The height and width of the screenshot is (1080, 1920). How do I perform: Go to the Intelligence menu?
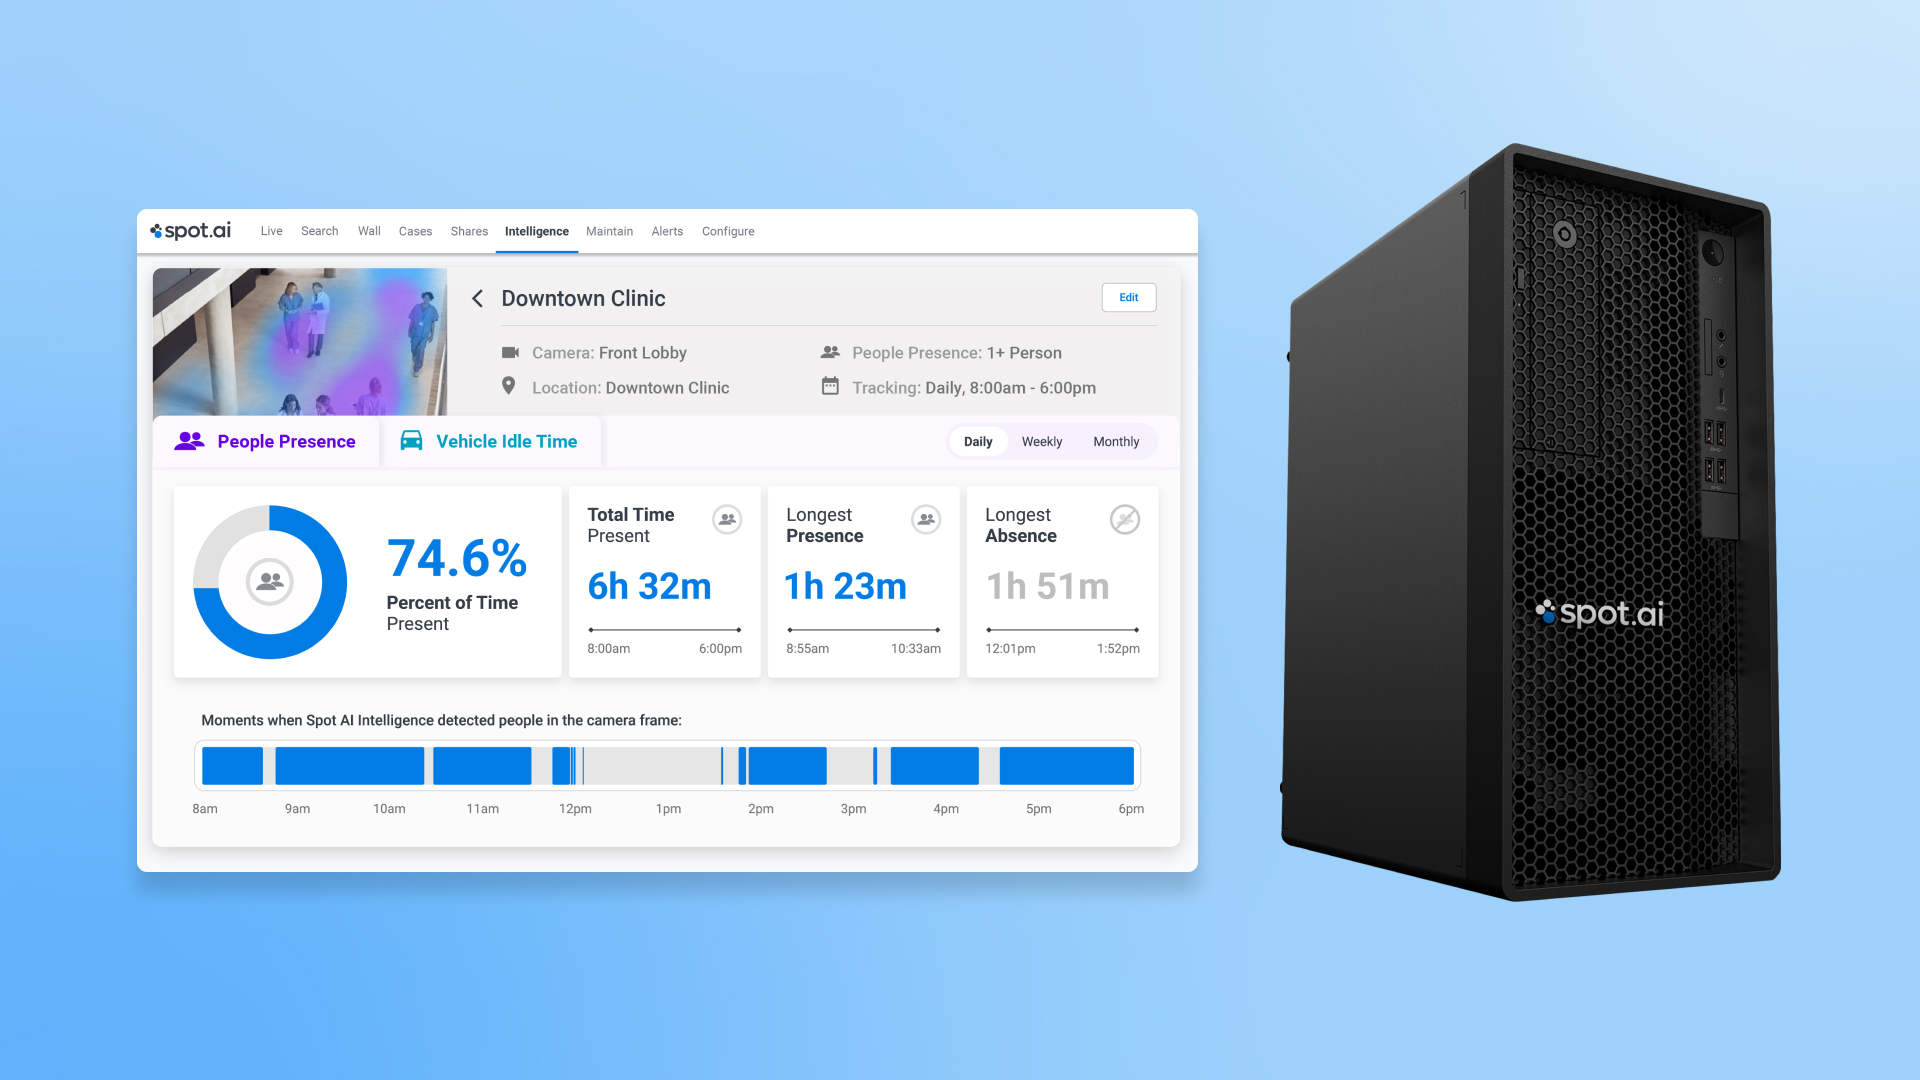536,231
